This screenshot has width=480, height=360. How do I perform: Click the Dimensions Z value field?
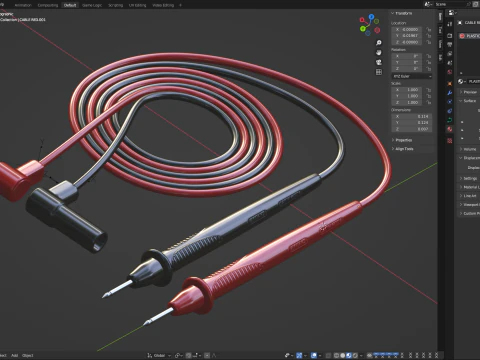pos(412,129)
